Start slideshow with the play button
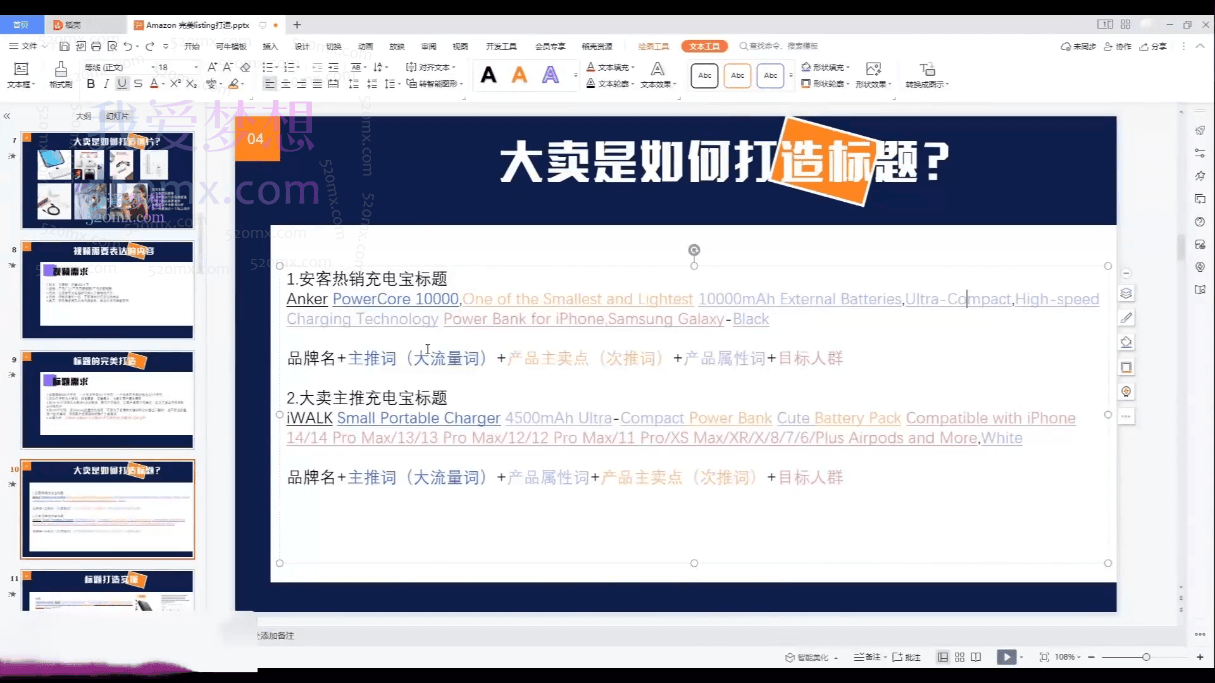 tap(1006, 657)
